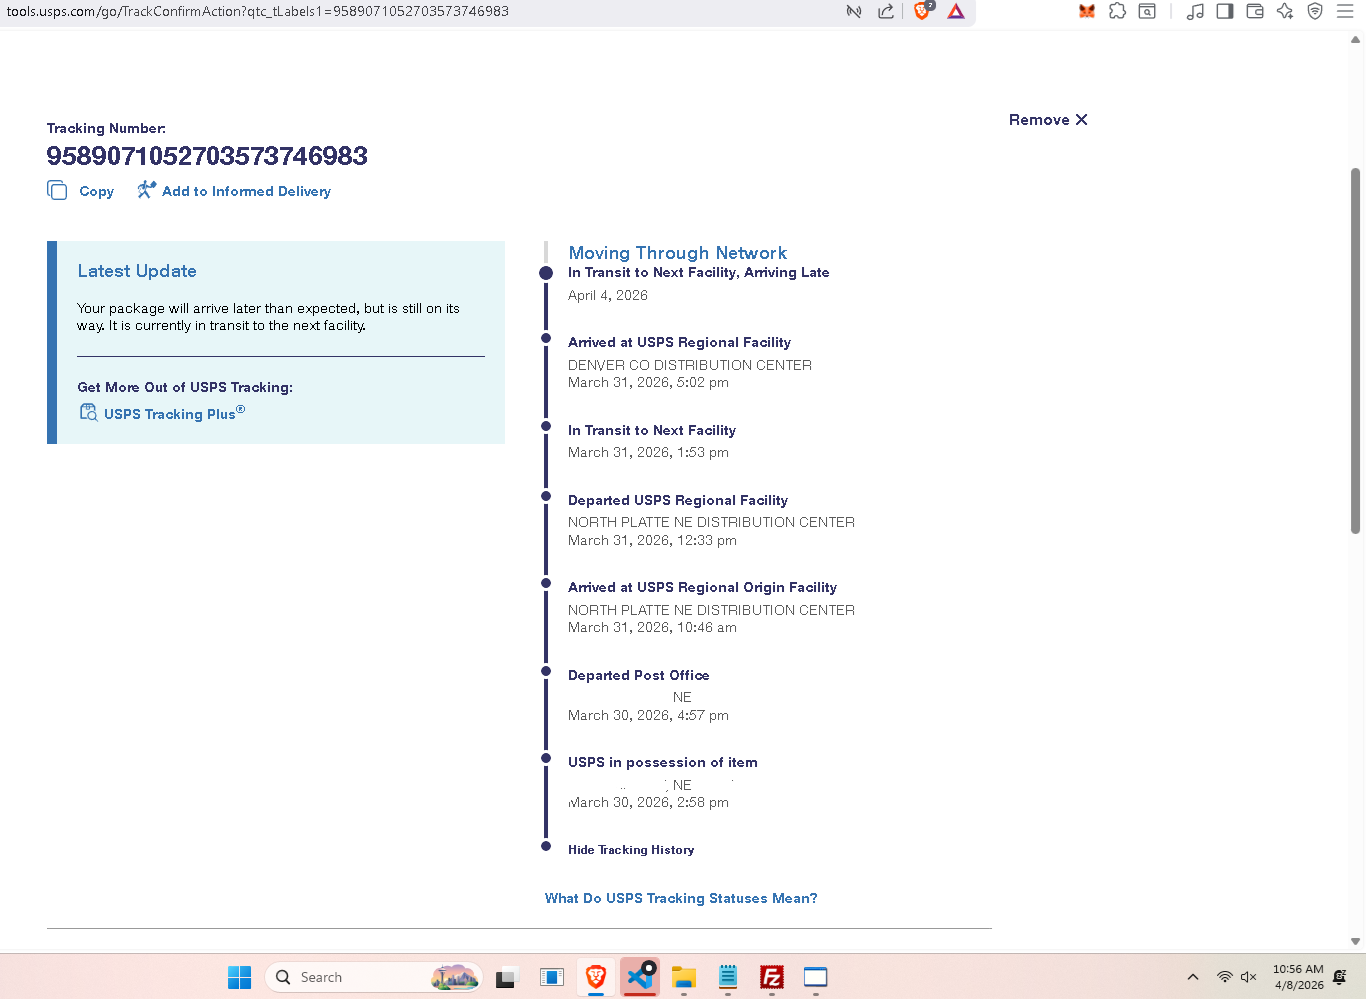The image size is (1366, 999).
Task: Open the MetaMask fox extension
Action: tap(1087, 11)
